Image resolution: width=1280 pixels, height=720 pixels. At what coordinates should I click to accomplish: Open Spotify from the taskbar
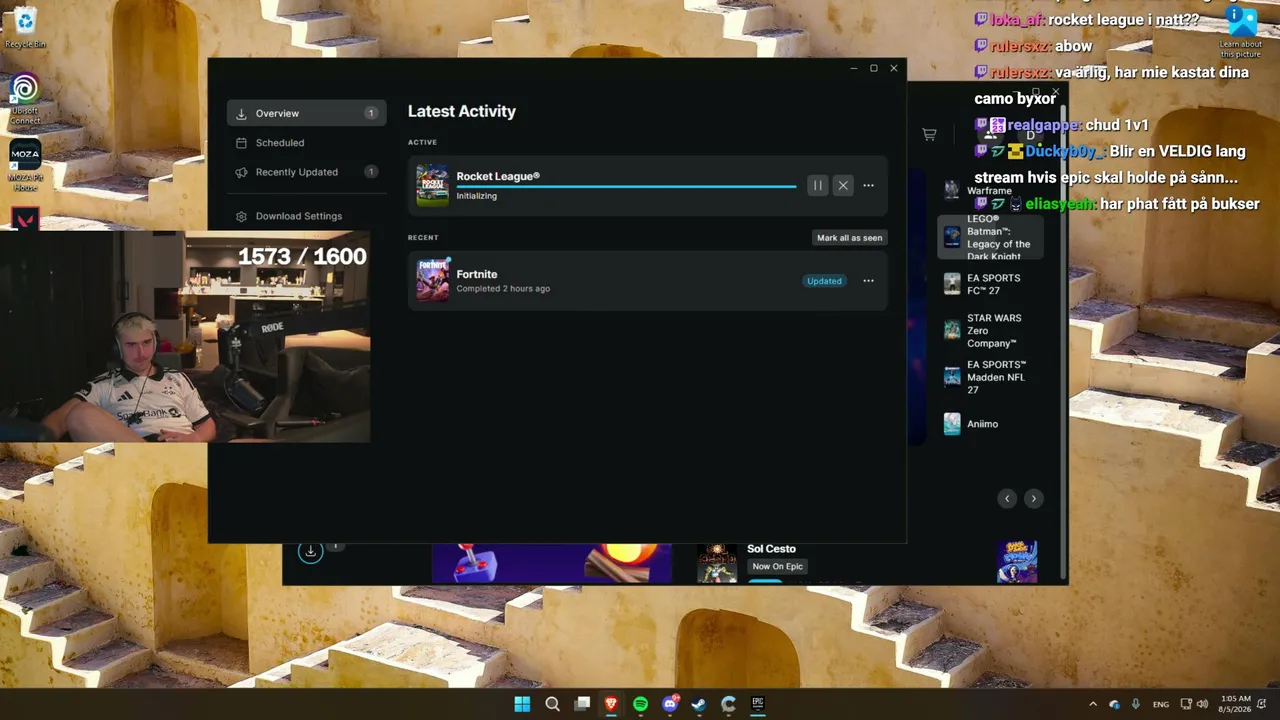point(641,704)
